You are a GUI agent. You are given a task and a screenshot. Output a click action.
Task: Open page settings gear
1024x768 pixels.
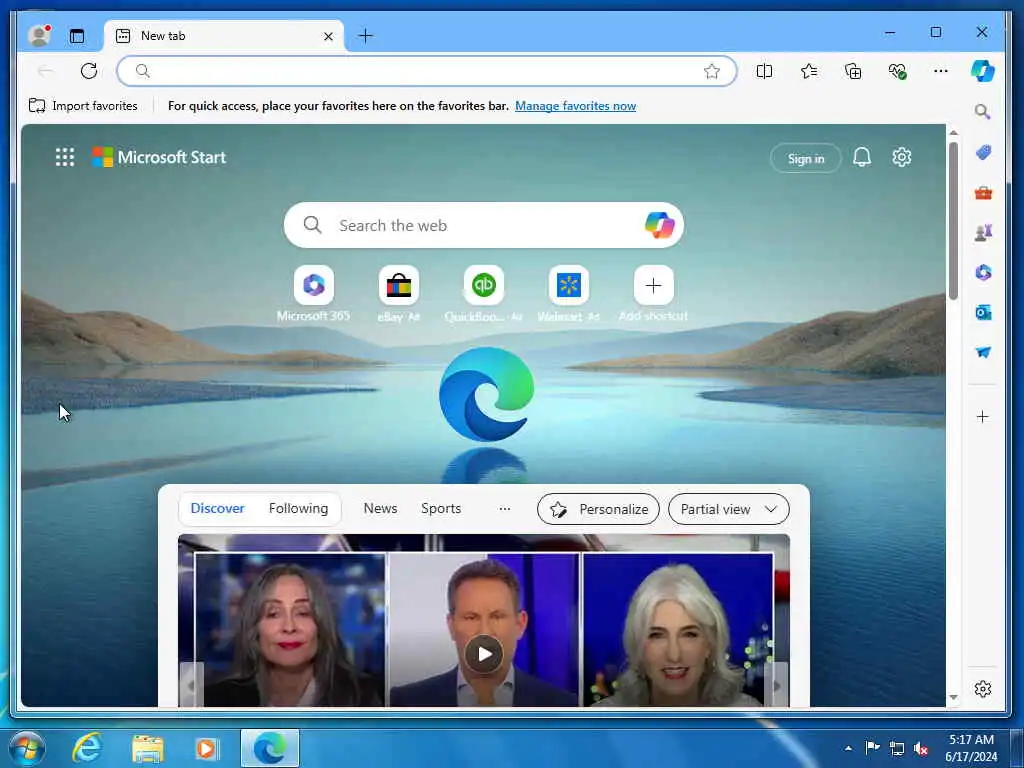[901, 157]
